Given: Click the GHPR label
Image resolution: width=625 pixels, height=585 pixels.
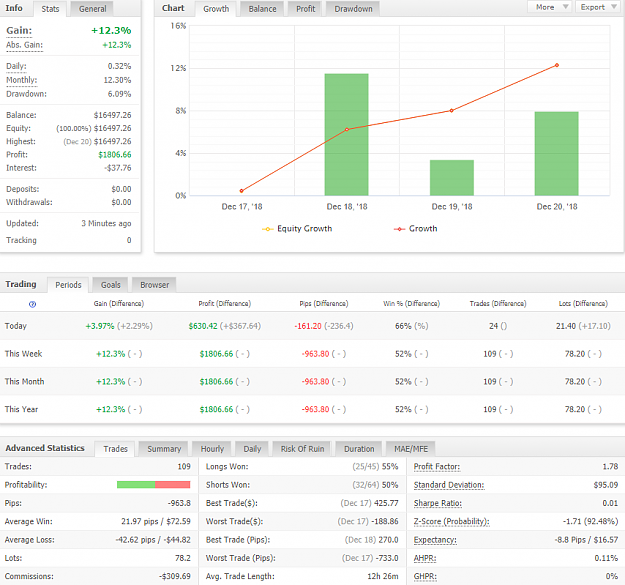Looking at the screenshot, I should [425, 577].
